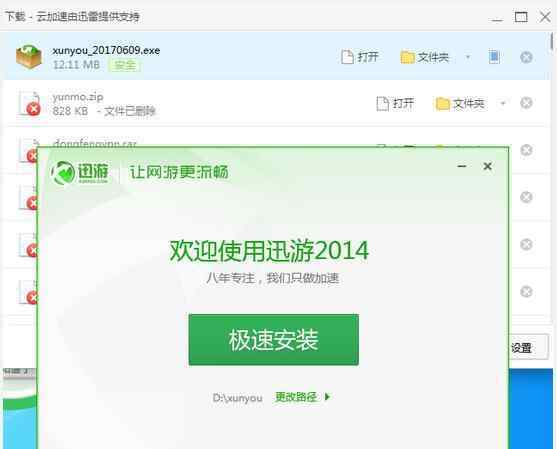Screen dimensions: 557x449
Task: Click the blue mobile icon on xunyou row
Action: pos(494,57)
